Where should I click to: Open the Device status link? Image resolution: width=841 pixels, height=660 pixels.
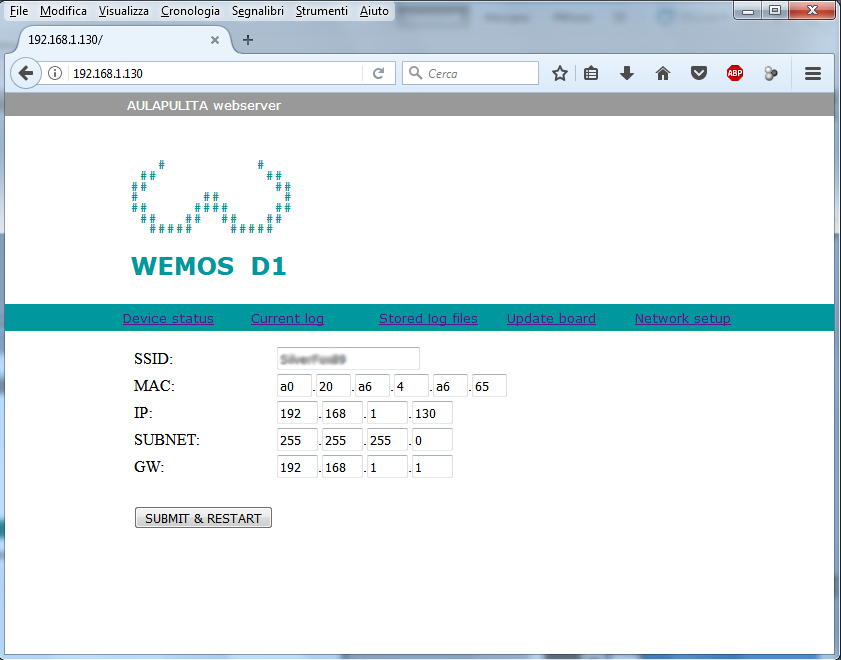168,318
